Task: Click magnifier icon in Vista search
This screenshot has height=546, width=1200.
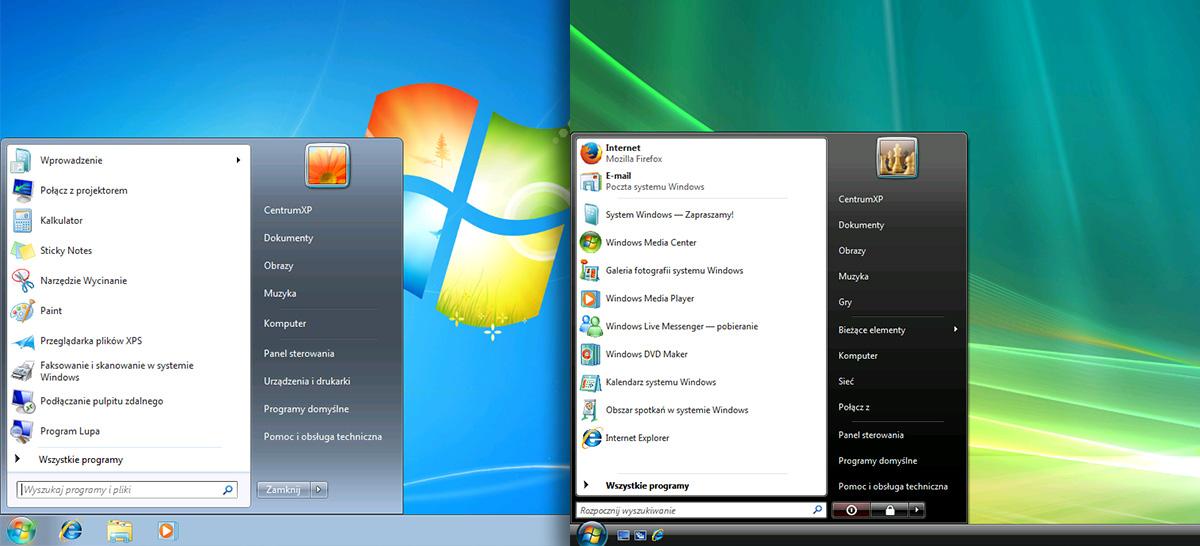Action: pos(818,510)
